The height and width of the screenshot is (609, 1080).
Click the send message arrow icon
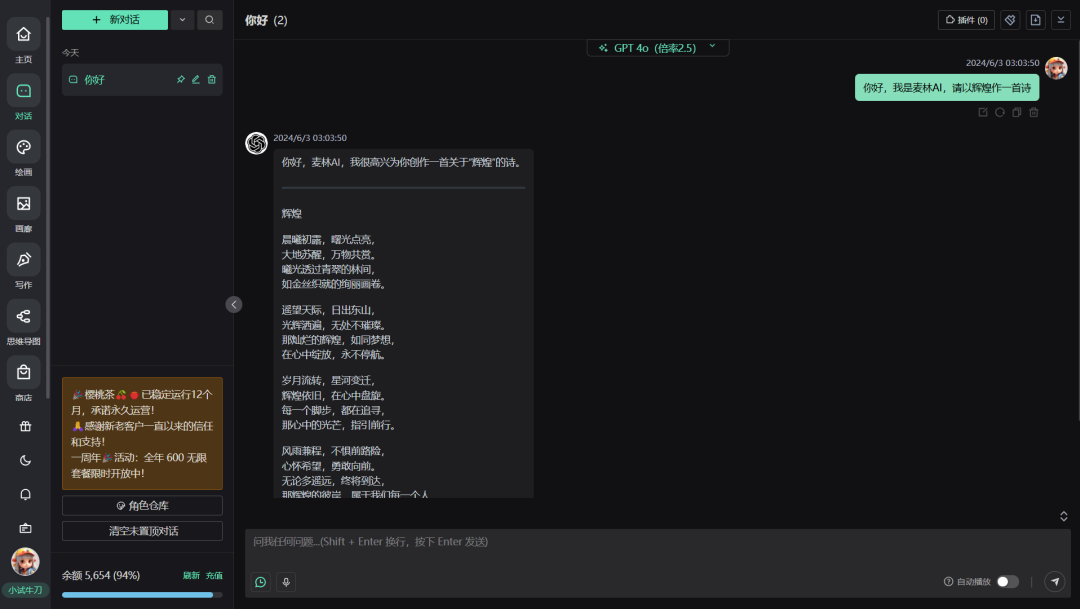pyautogui.click(x=1054, y=582)
